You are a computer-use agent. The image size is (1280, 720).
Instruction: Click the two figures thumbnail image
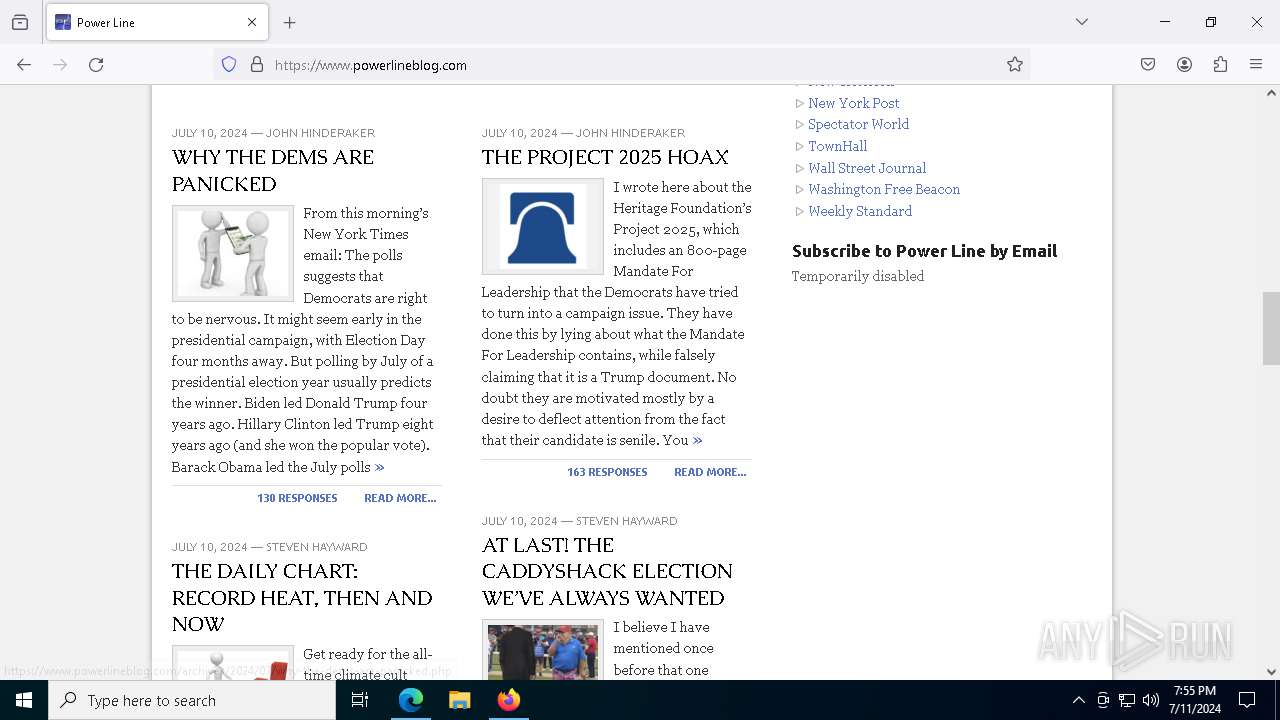(x=233, y=254)
